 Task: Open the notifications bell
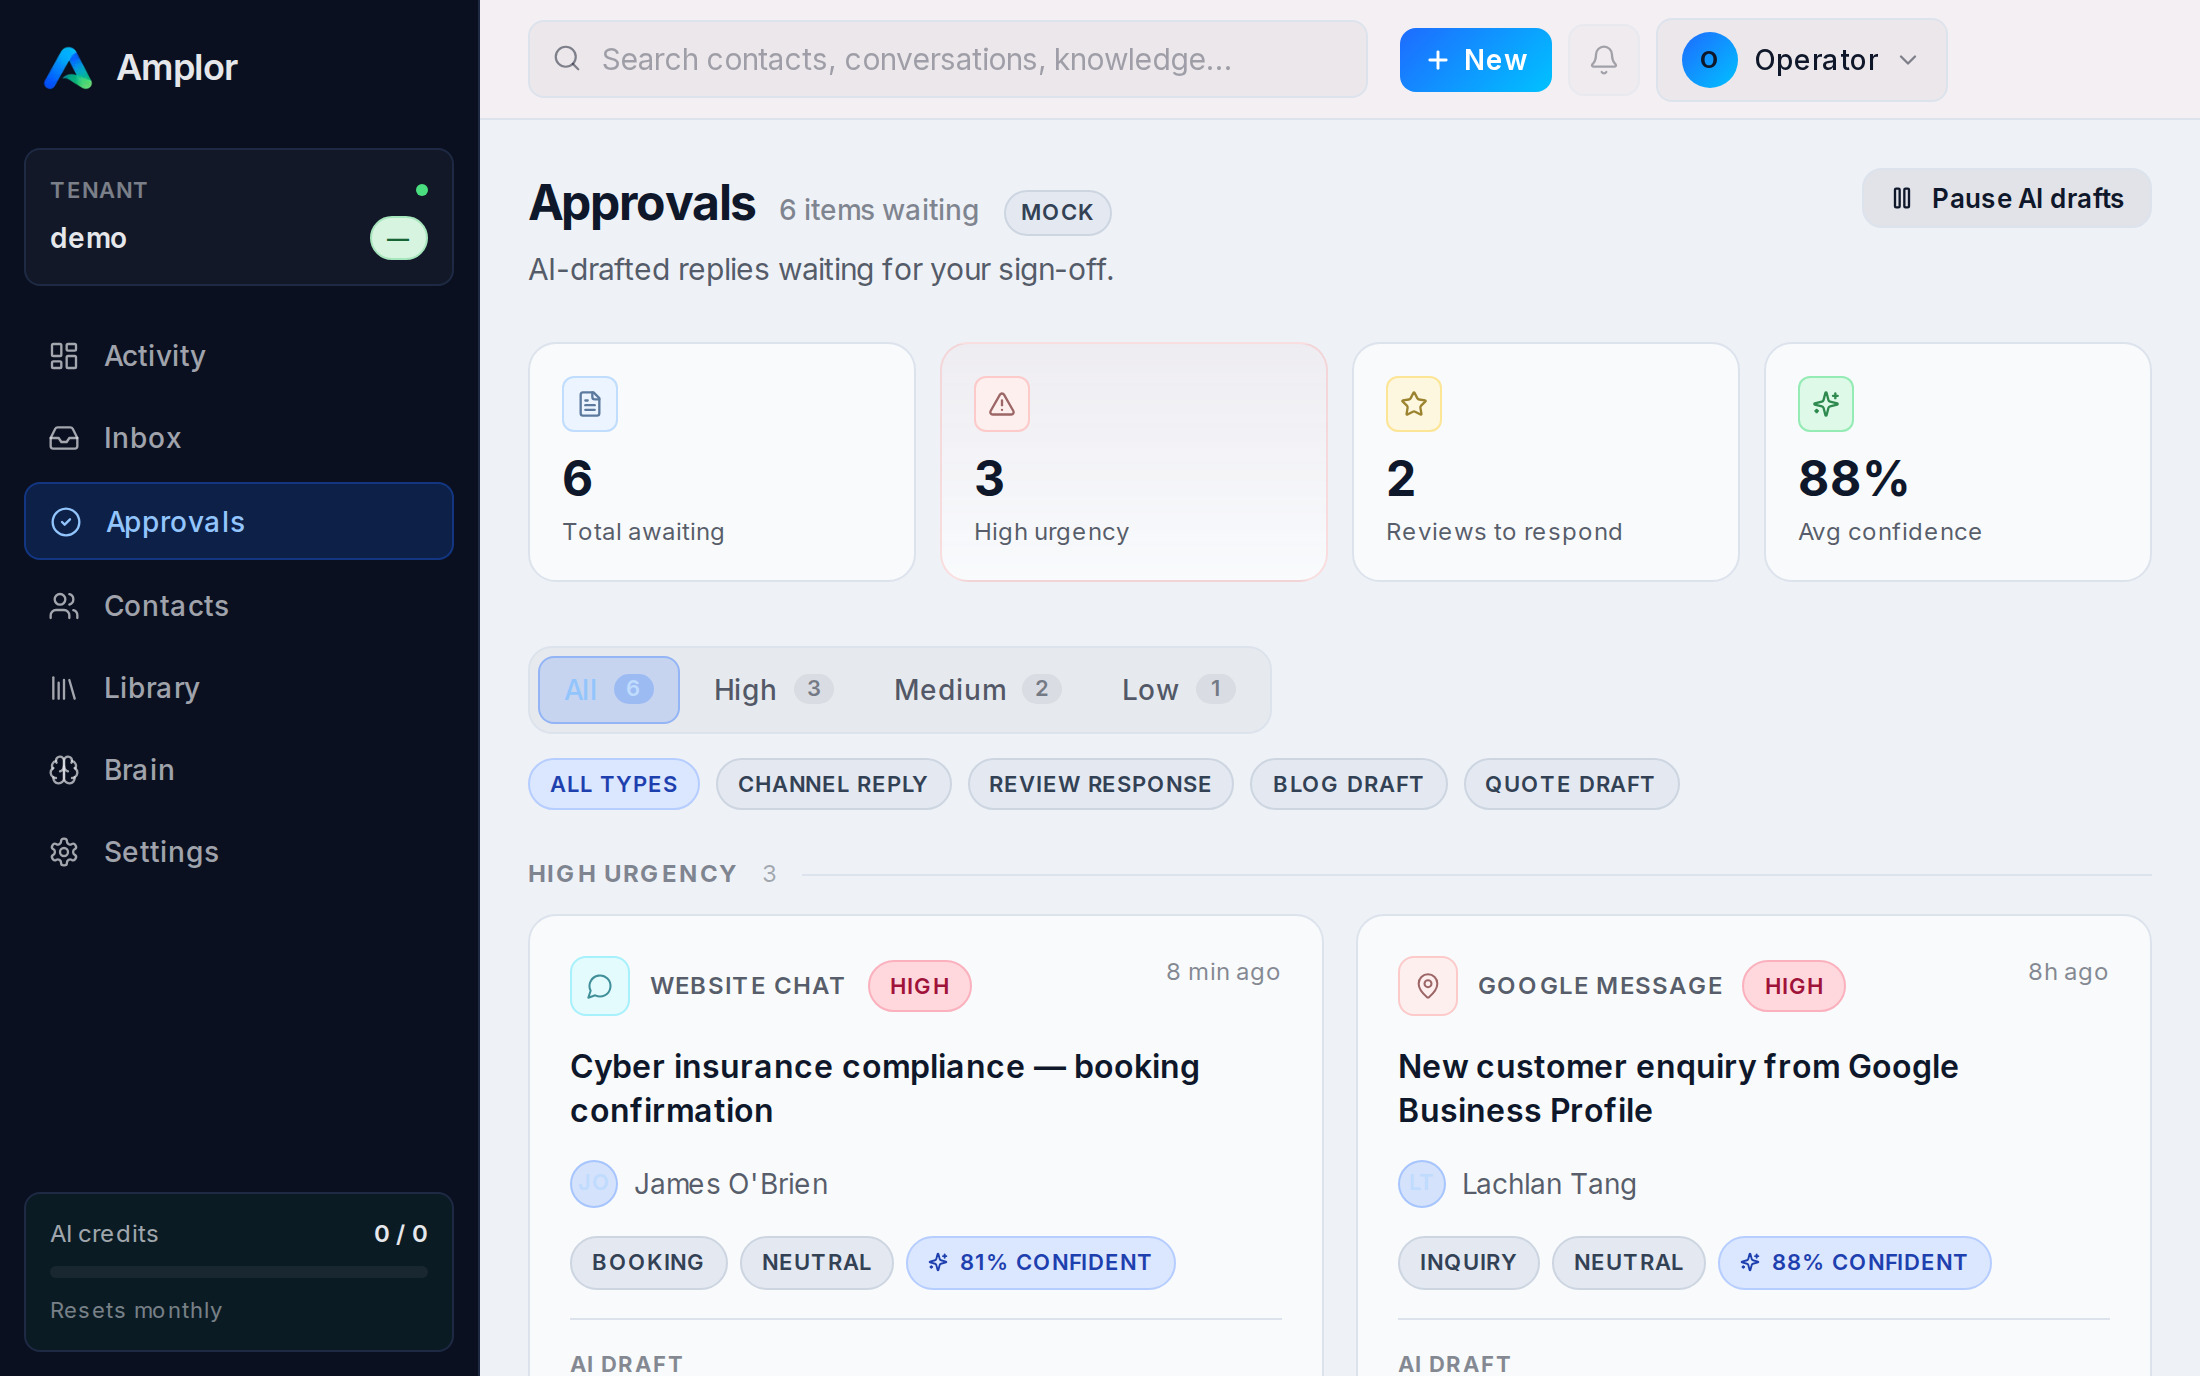(1603, 60)
